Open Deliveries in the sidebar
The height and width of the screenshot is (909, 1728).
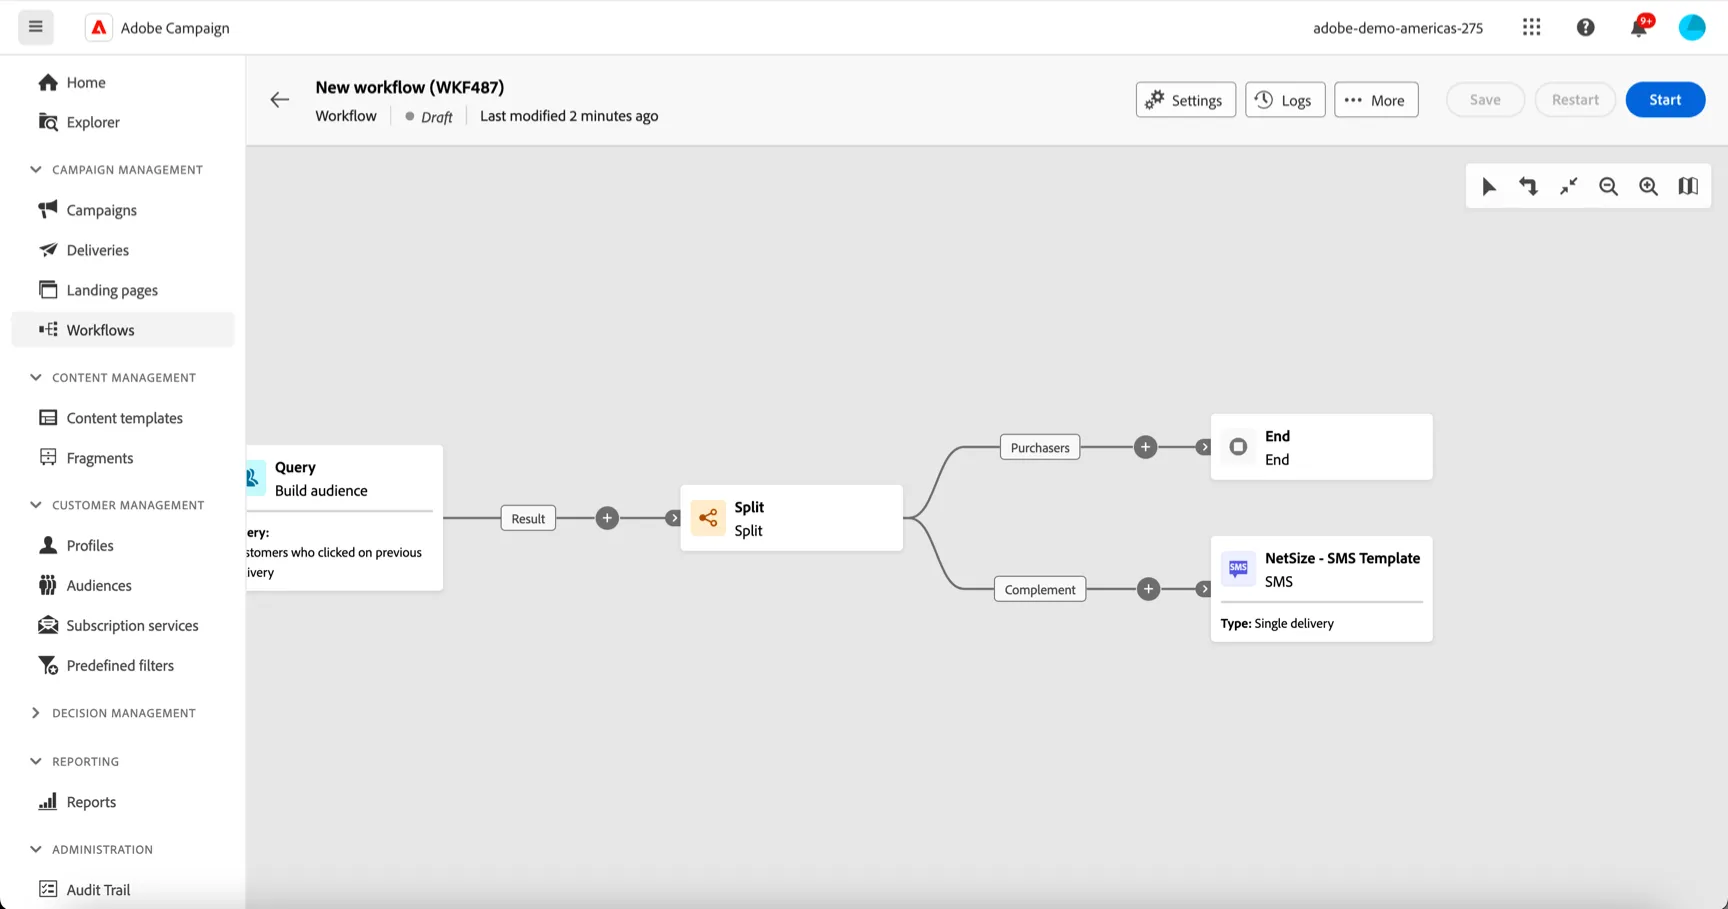coord(123,250)
